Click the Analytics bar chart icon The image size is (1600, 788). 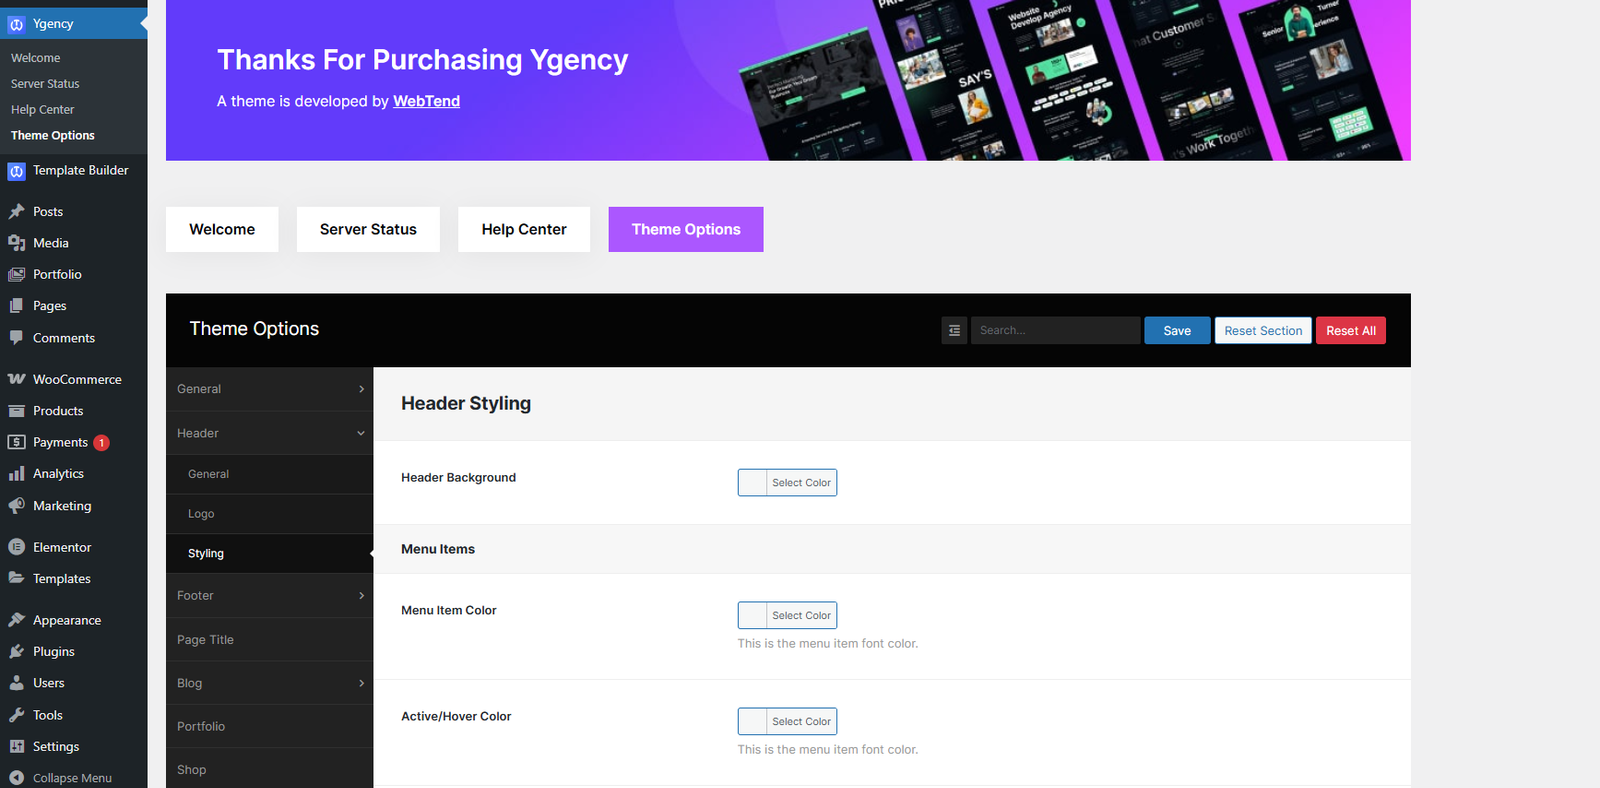(x=16, y=474)
